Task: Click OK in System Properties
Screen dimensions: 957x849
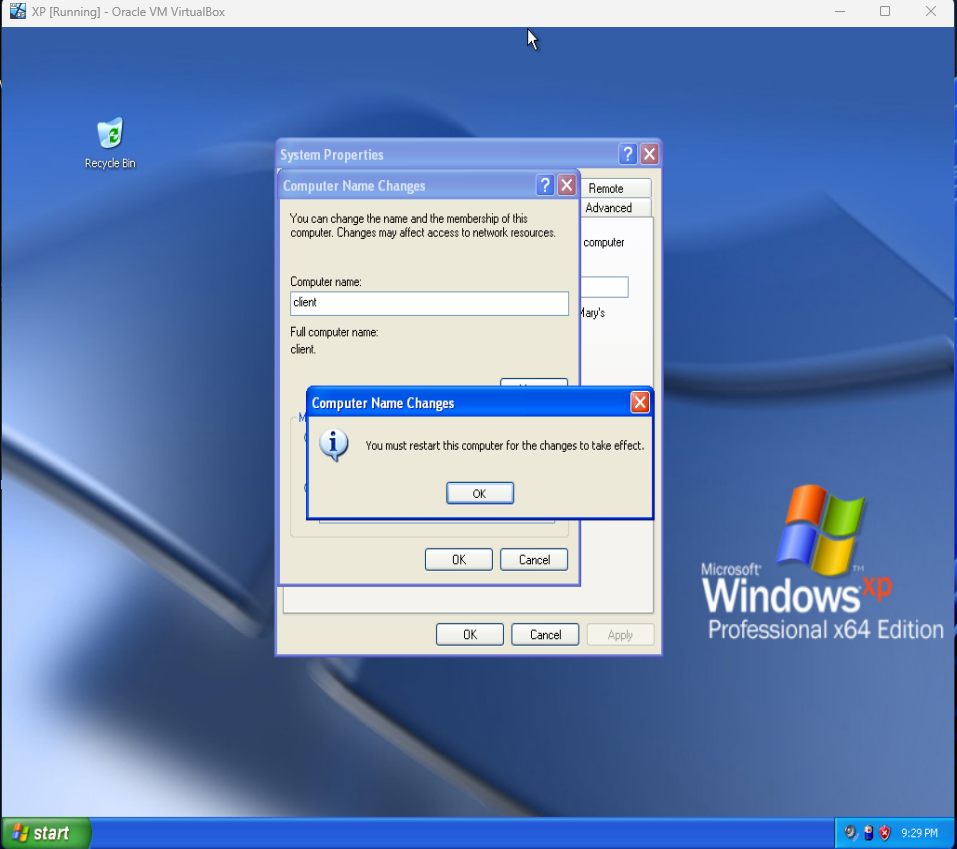Action: (470, 635)
